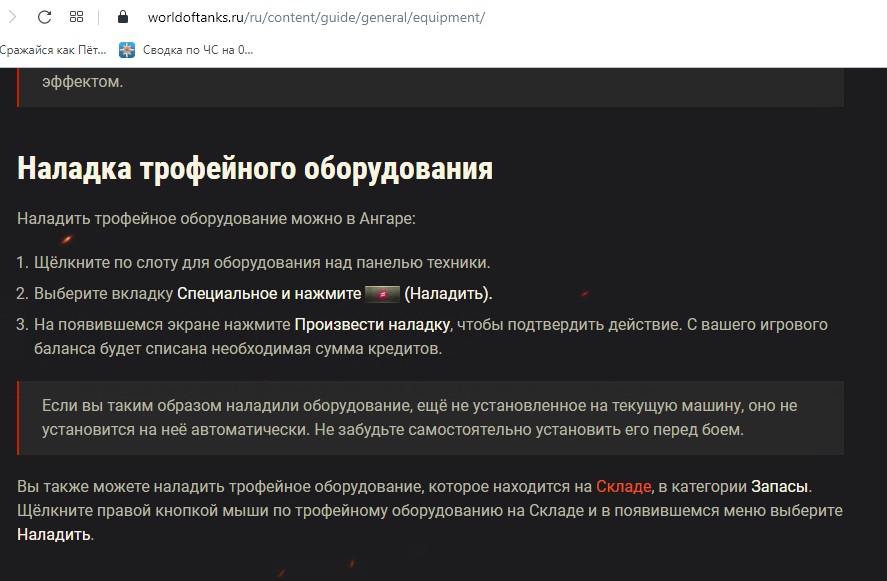Image resolution: width=887 pixels, height=581 pixels.
Task: Click the 'Сводка по ЧС' bookmark favicon
Action: 127,50
